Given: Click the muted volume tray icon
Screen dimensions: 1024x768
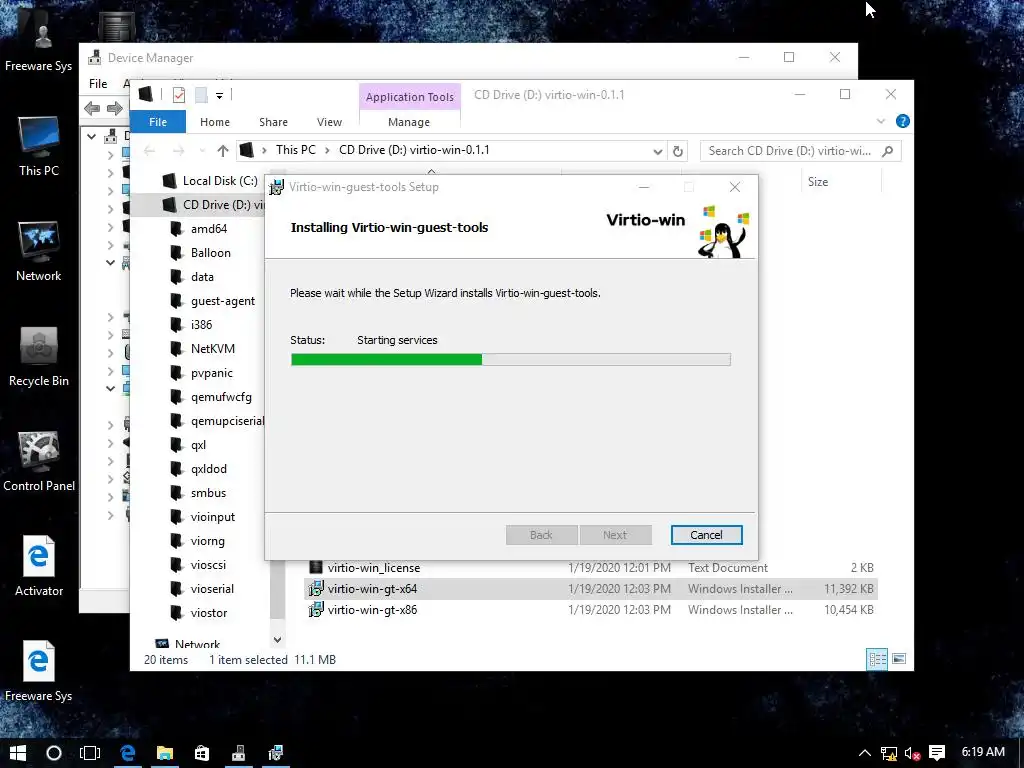Looking at the screenshot, I should point(912,753).
